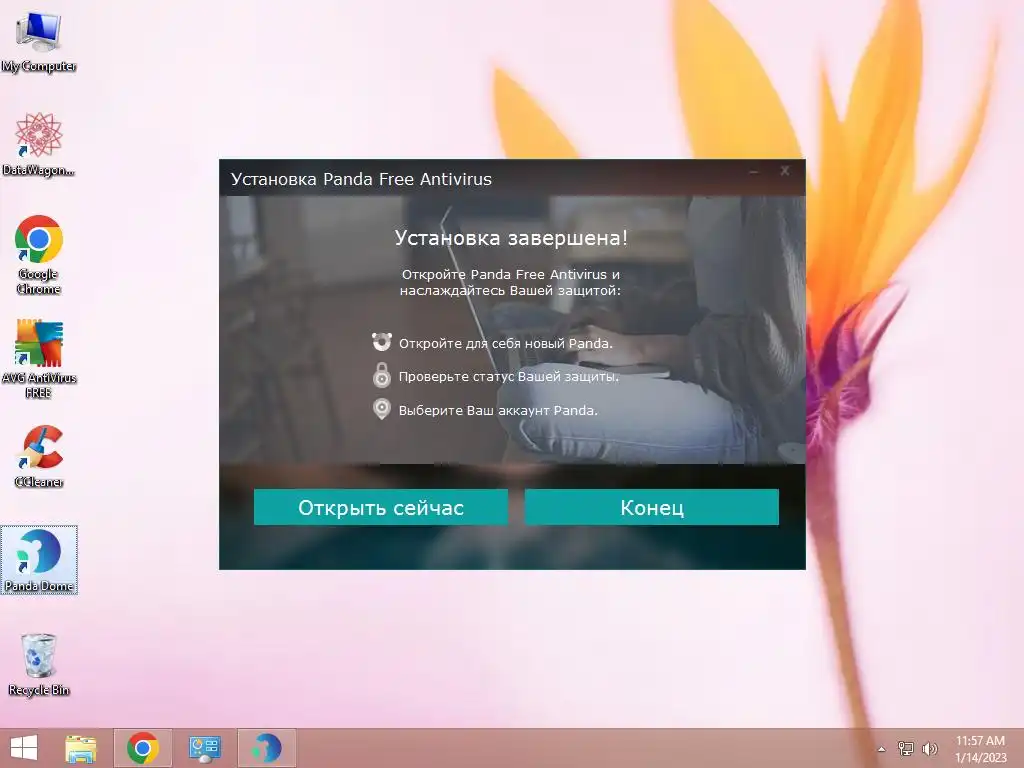Close the Panda Free Antivirus installer window
1024x768 pixels.
pyautogui.click(x=785, y=171)
